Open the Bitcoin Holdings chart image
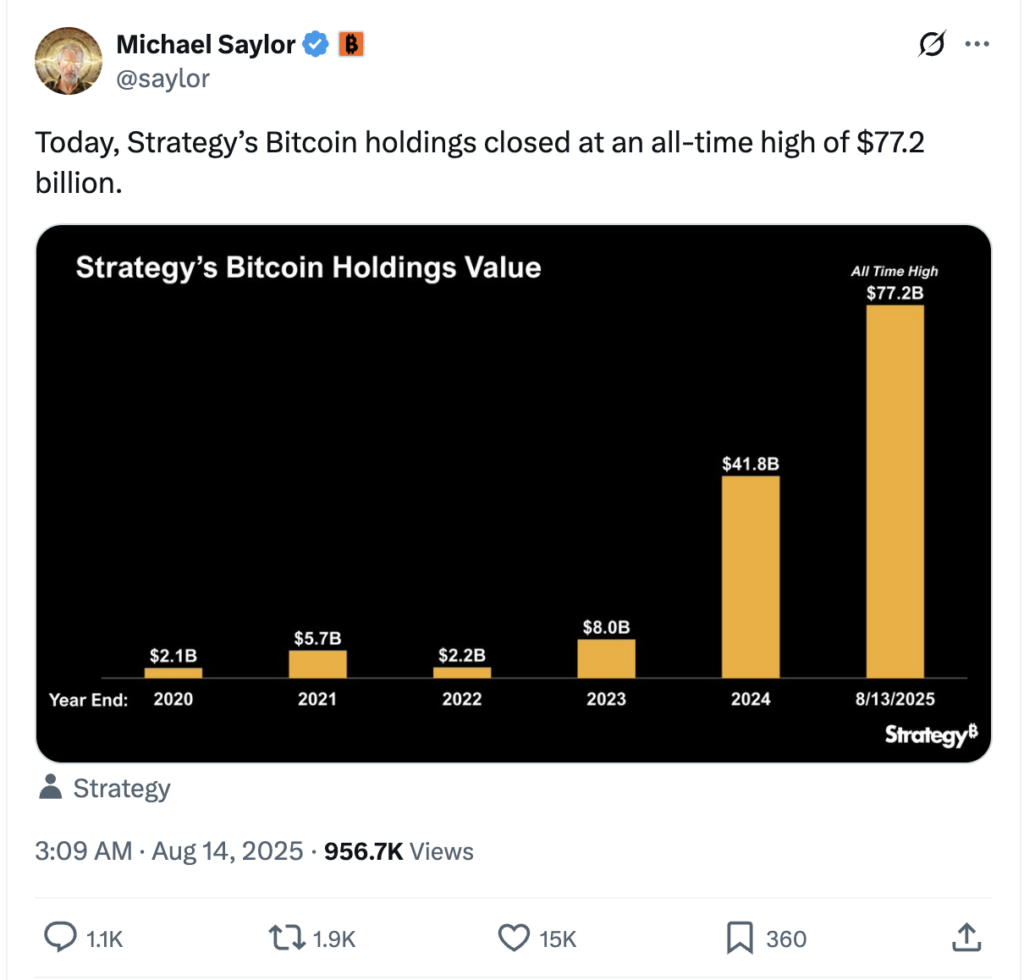1024x980 pixels. [x=513, y=493]
